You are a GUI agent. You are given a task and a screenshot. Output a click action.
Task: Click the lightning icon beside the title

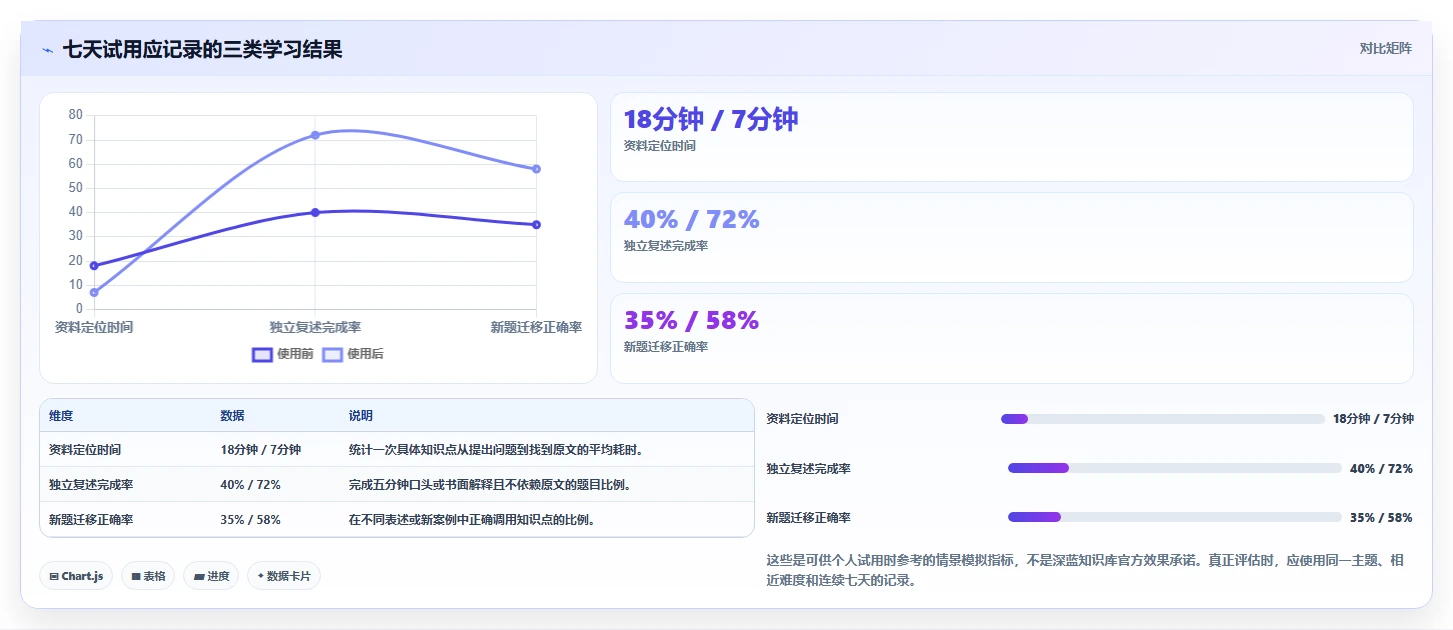pyautogui.click(x=47, y=50)
